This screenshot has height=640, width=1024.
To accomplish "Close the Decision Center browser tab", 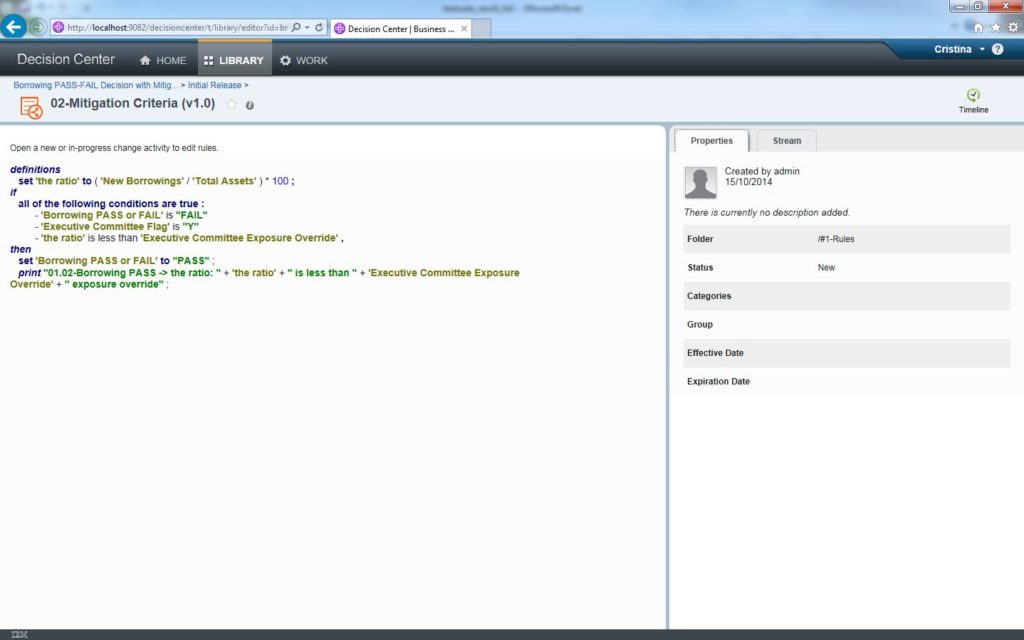I will click(464, 28).
